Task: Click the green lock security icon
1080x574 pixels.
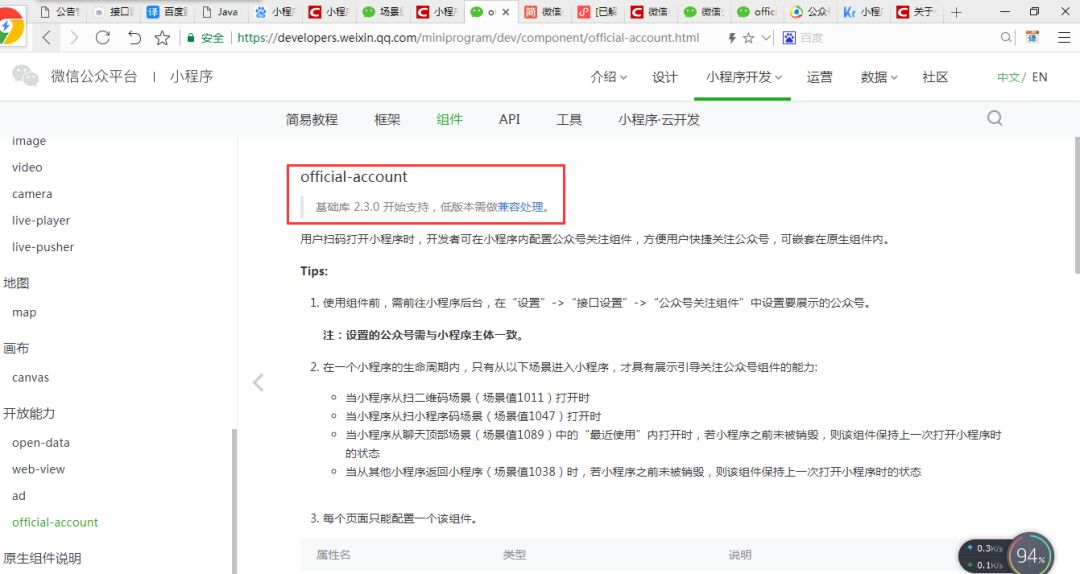Action: click(191, 38)
